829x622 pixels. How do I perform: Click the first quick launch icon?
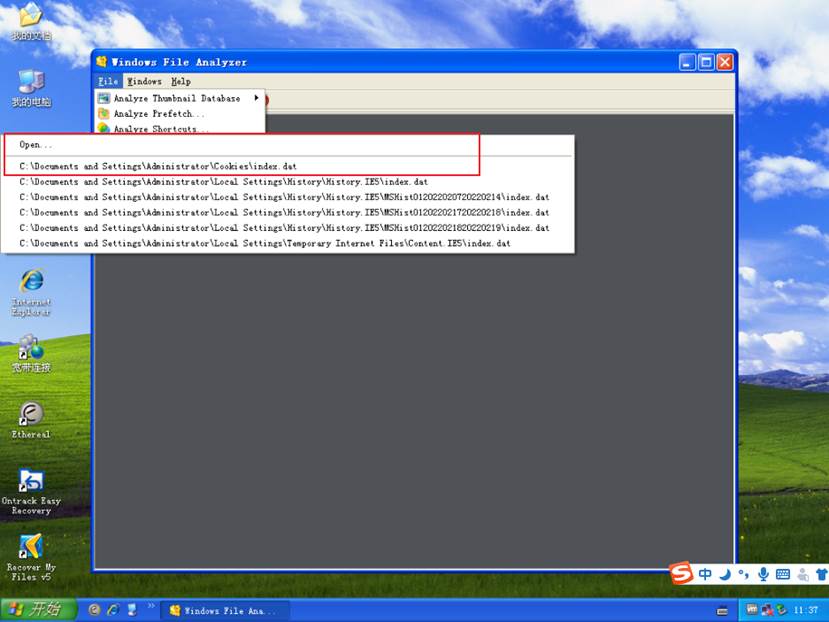[x=94, y=610]
